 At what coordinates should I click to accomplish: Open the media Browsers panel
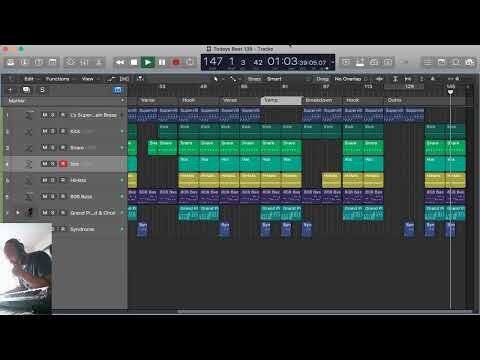[x=469, y=62]
